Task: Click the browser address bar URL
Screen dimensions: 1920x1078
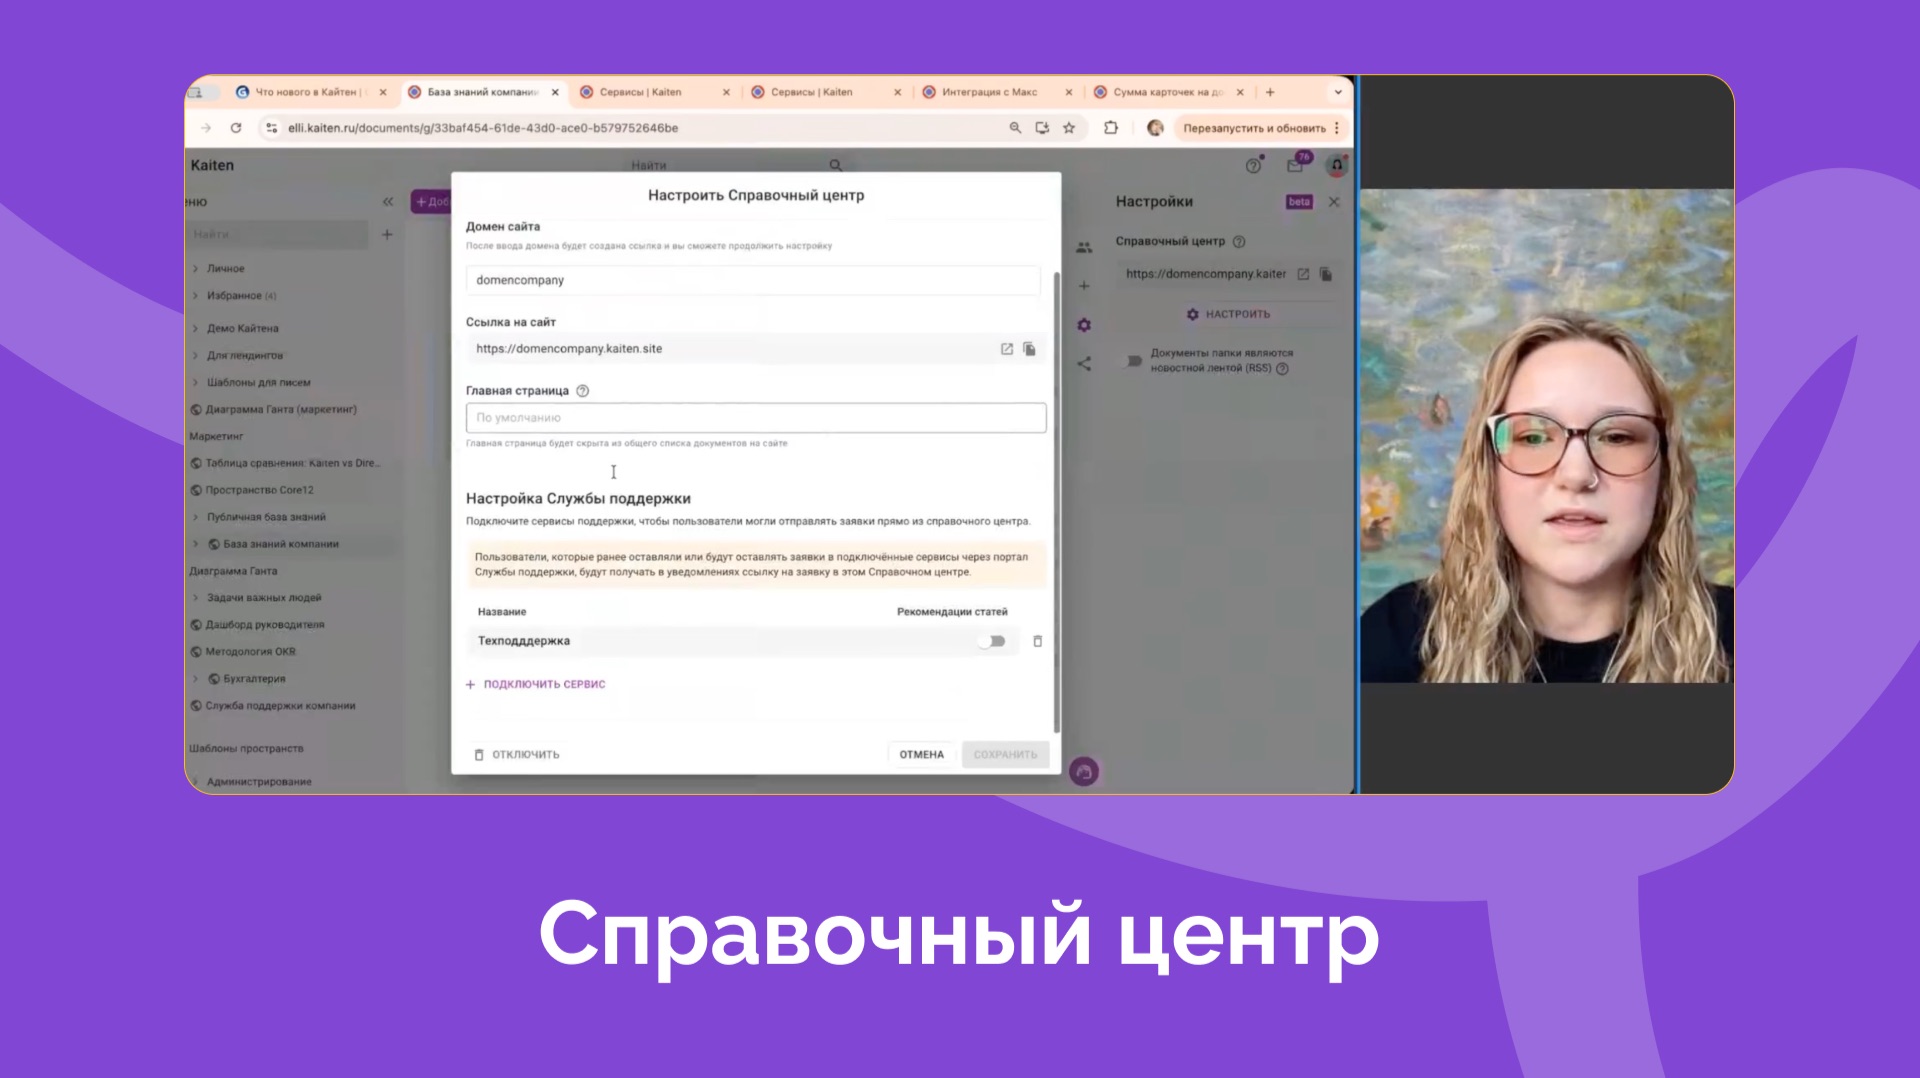Action: (483, 128)
